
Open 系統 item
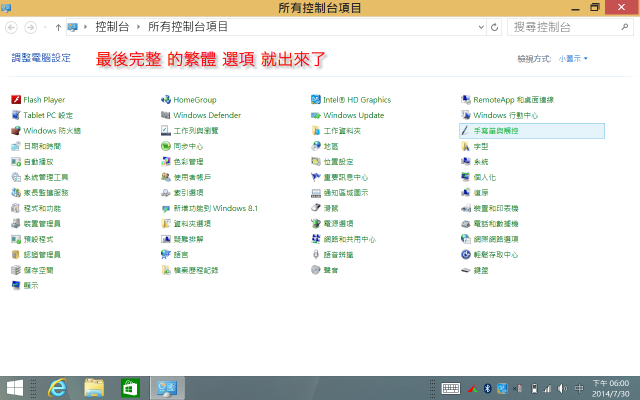[x=475, y=162]
